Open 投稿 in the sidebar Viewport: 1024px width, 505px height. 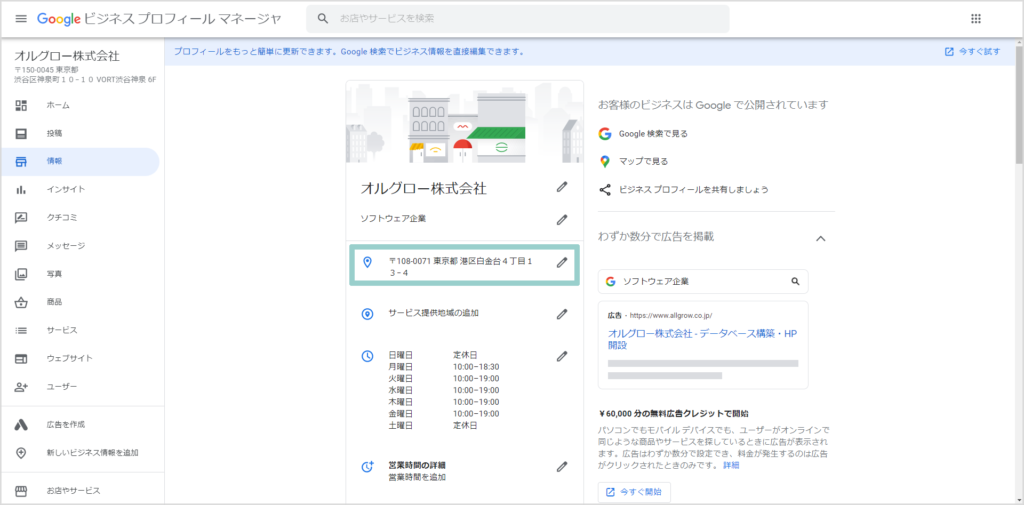coord(80,133)
